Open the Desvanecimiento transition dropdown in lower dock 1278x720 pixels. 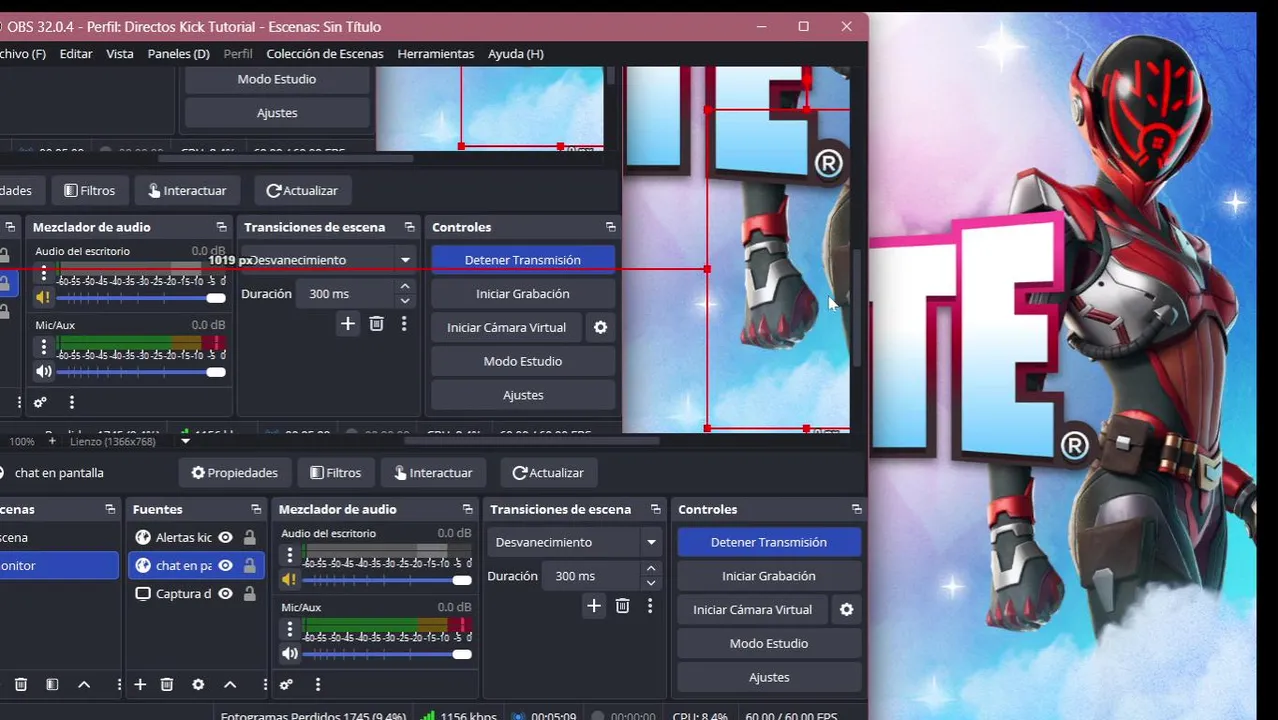[x=573, y=542]
